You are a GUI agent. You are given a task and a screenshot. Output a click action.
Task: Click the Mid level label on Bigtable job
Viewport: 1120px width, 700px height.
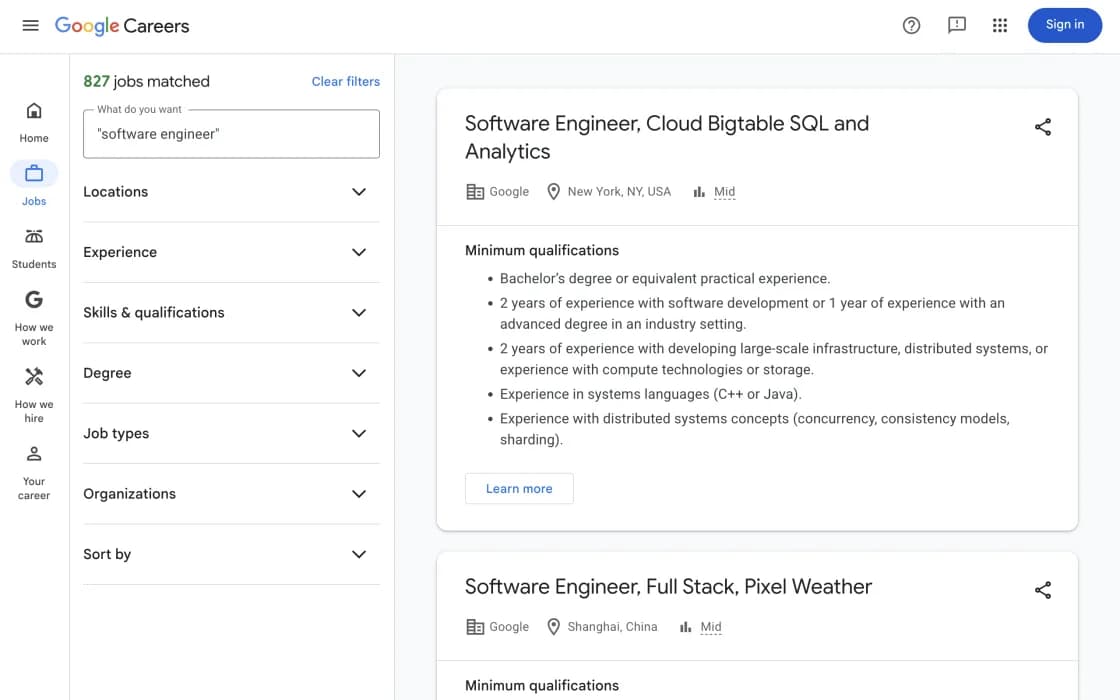(x=724, y=191)
